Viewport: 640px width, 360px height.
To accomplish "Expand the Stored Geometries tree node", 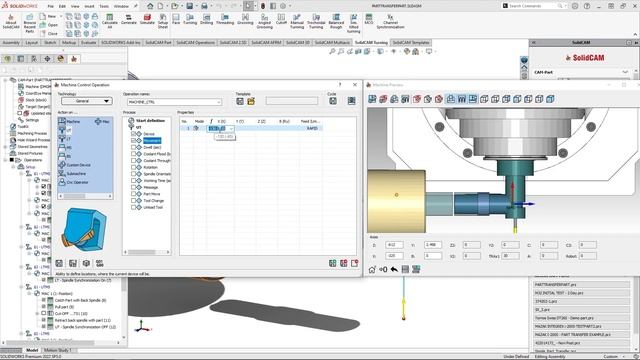I will tap(6, 147).
